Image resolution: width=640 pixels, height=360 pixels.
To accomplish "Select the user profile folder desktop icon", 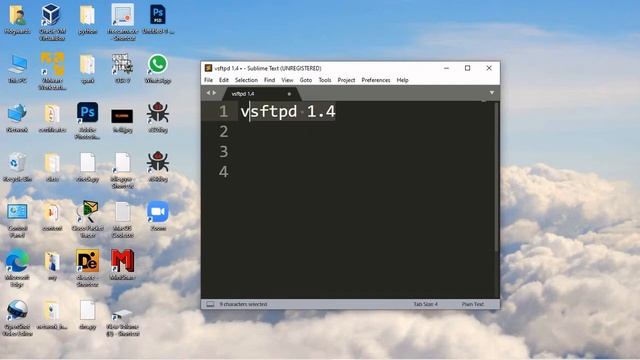I will click(17, 20).
